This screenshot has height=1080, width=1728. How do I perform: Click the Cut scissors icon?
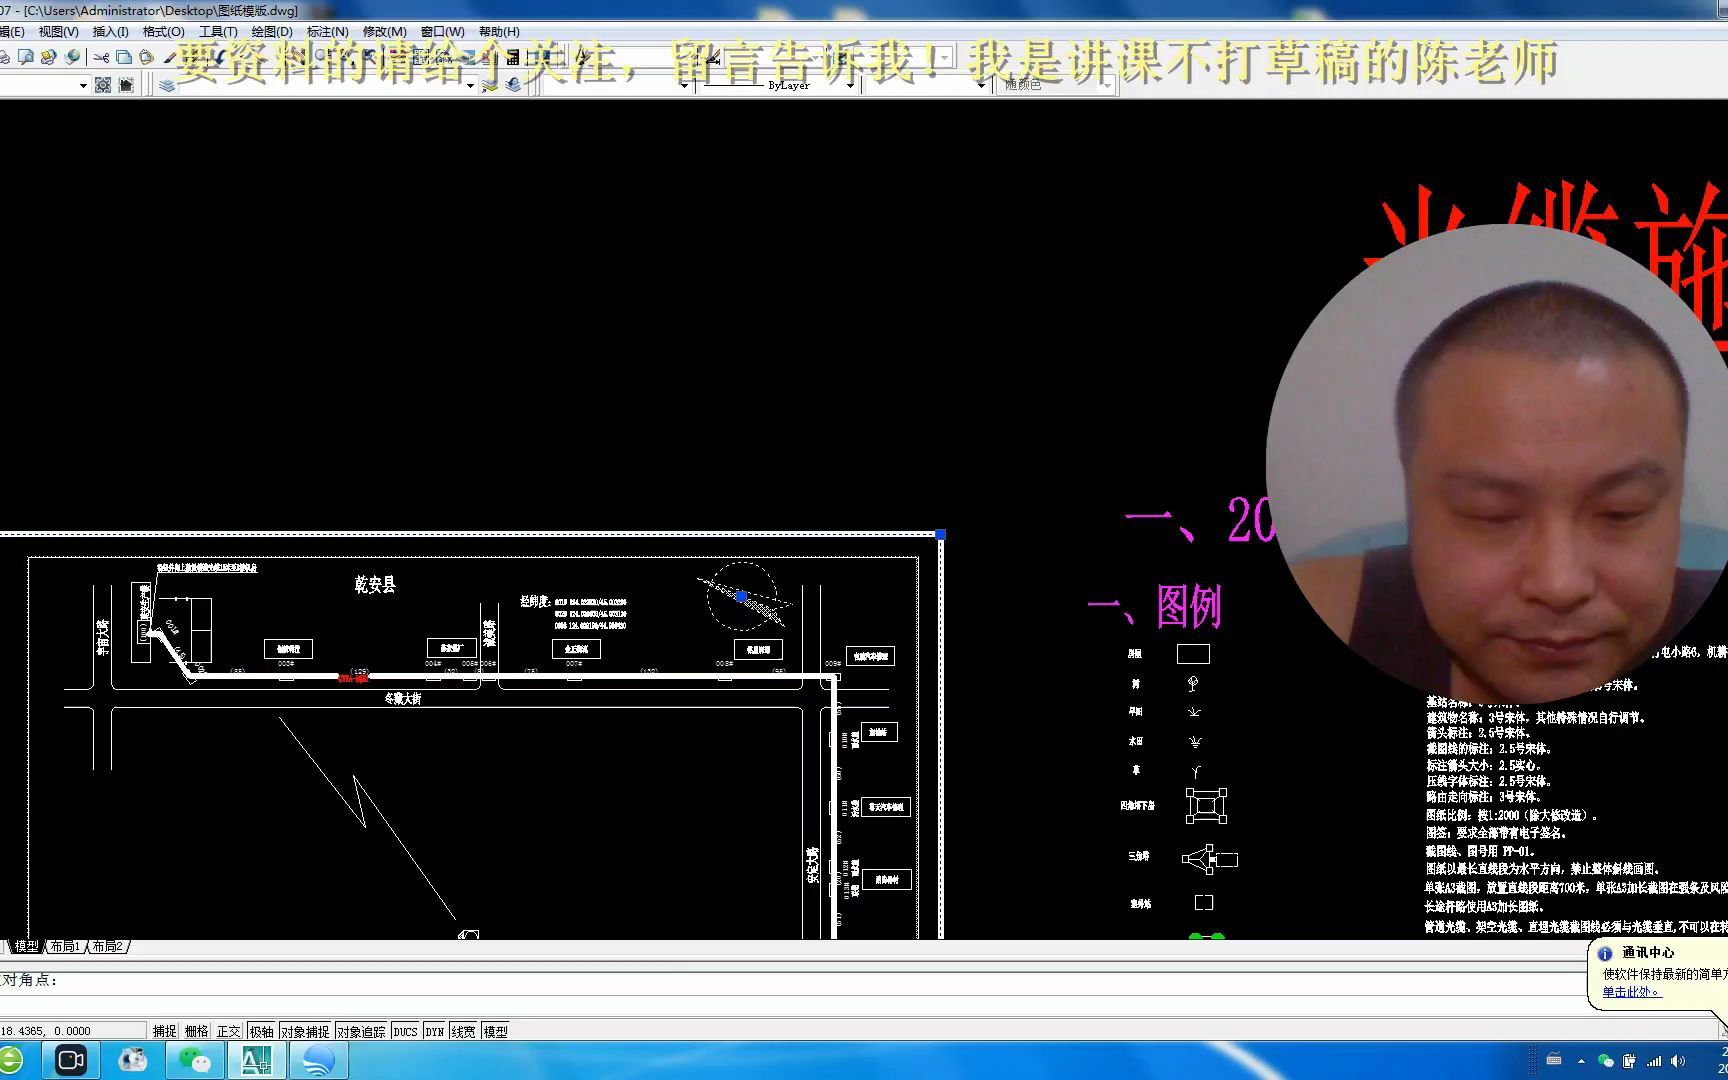coord(101,57)
